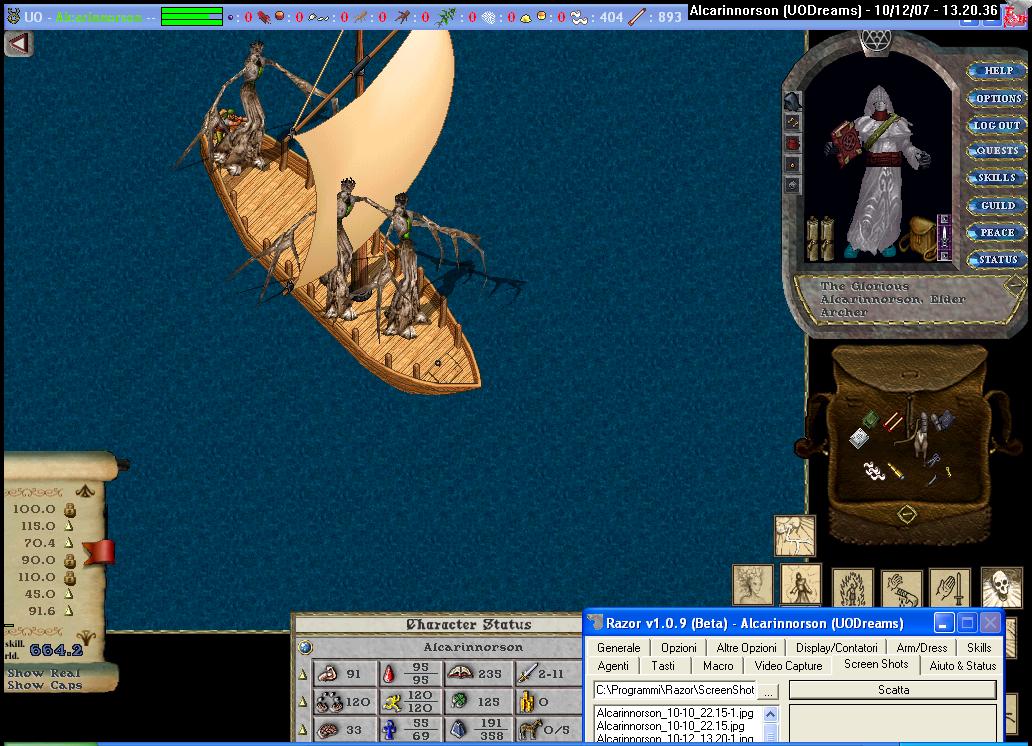Image resolution: width=1032 pixels, height=746 pixels.
Task: Open the backpack icon on paperdoll
Action: [x=919, y=238]
